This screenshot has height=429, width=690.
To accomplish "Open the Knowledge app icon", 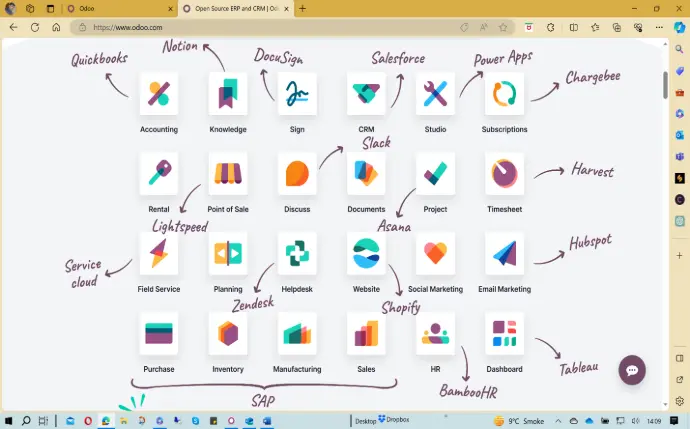I will (228, 94).
